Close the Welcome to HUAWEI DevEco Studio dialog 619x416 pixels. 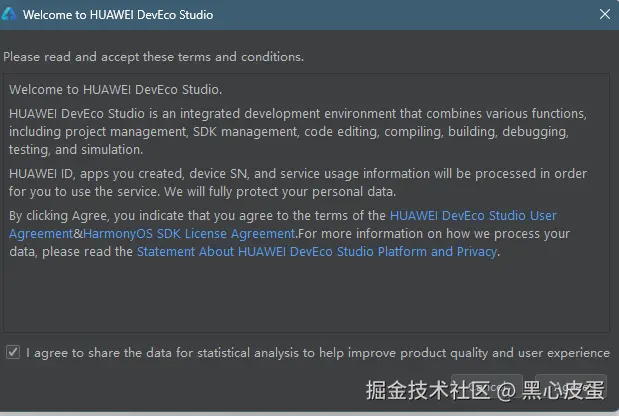click(x=604, y=15)
